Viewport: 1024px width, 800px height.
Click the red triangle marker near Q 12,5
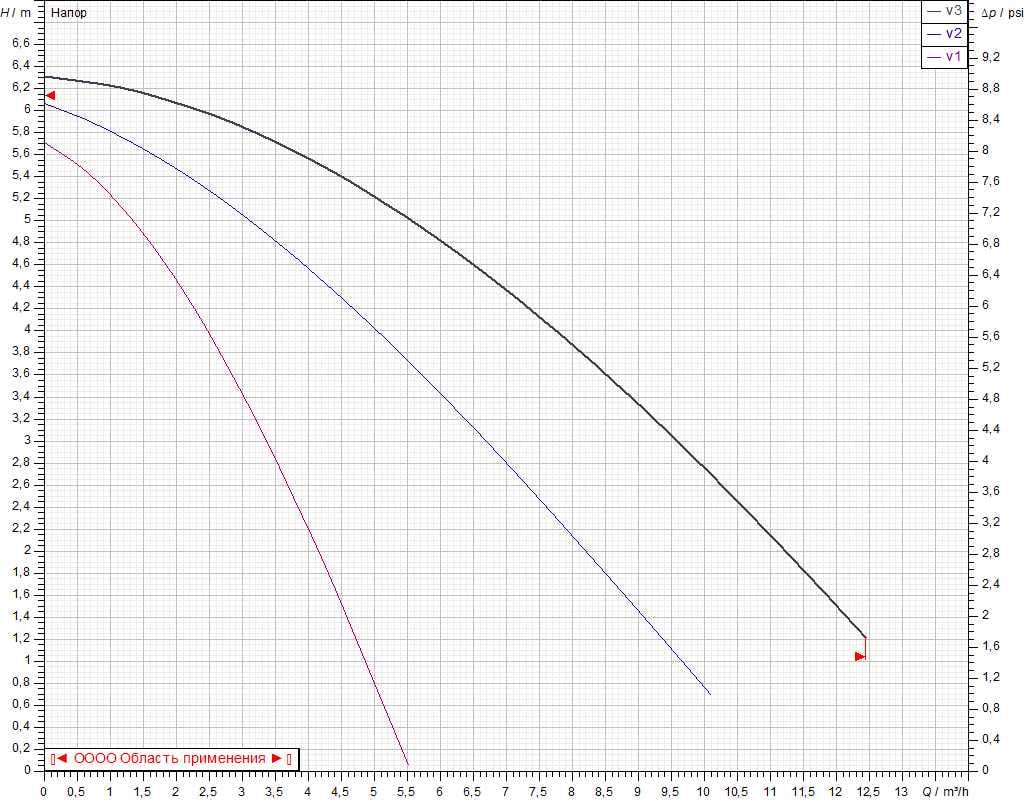(859, 656)
